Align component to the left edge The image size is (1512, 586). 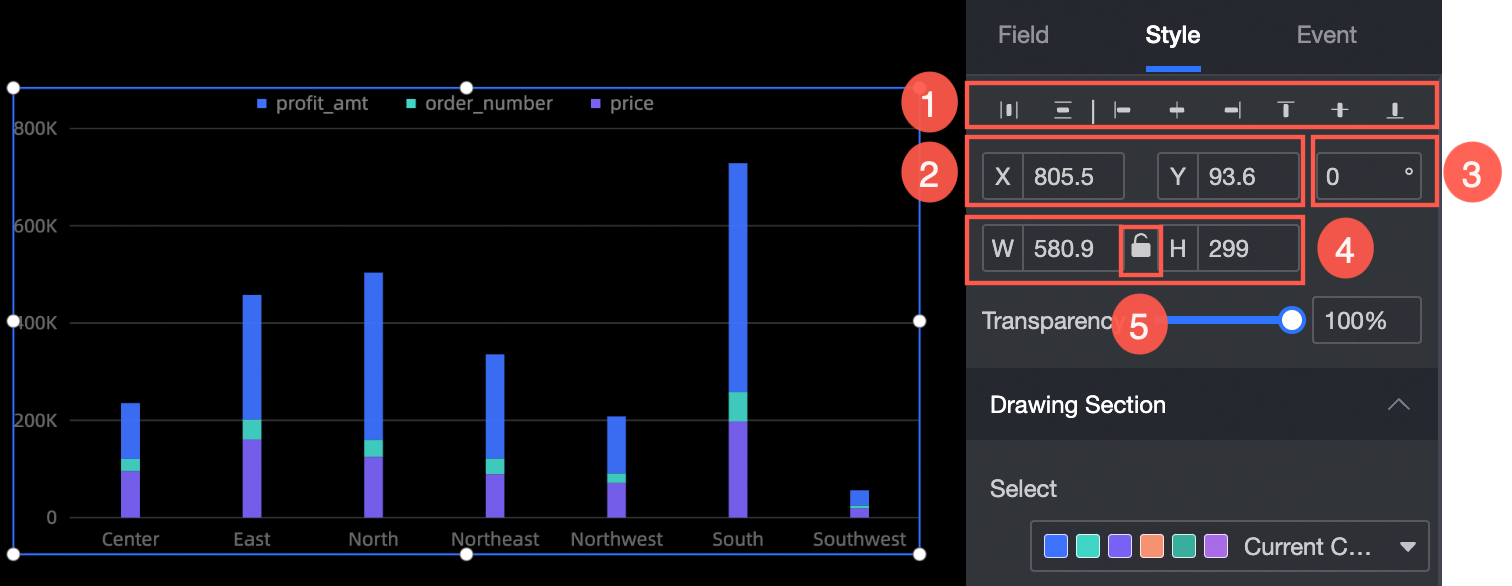pyautogui.click(x=1122, y=110)
